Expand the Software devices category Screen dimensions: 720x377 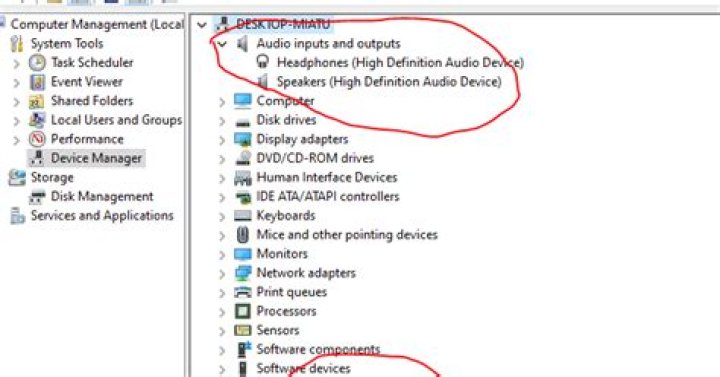click(222, 369)
